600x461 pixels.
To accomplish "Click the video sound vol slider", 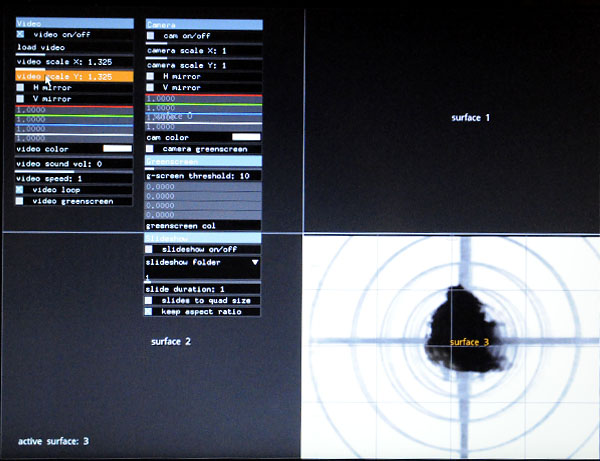I will 73,163.
